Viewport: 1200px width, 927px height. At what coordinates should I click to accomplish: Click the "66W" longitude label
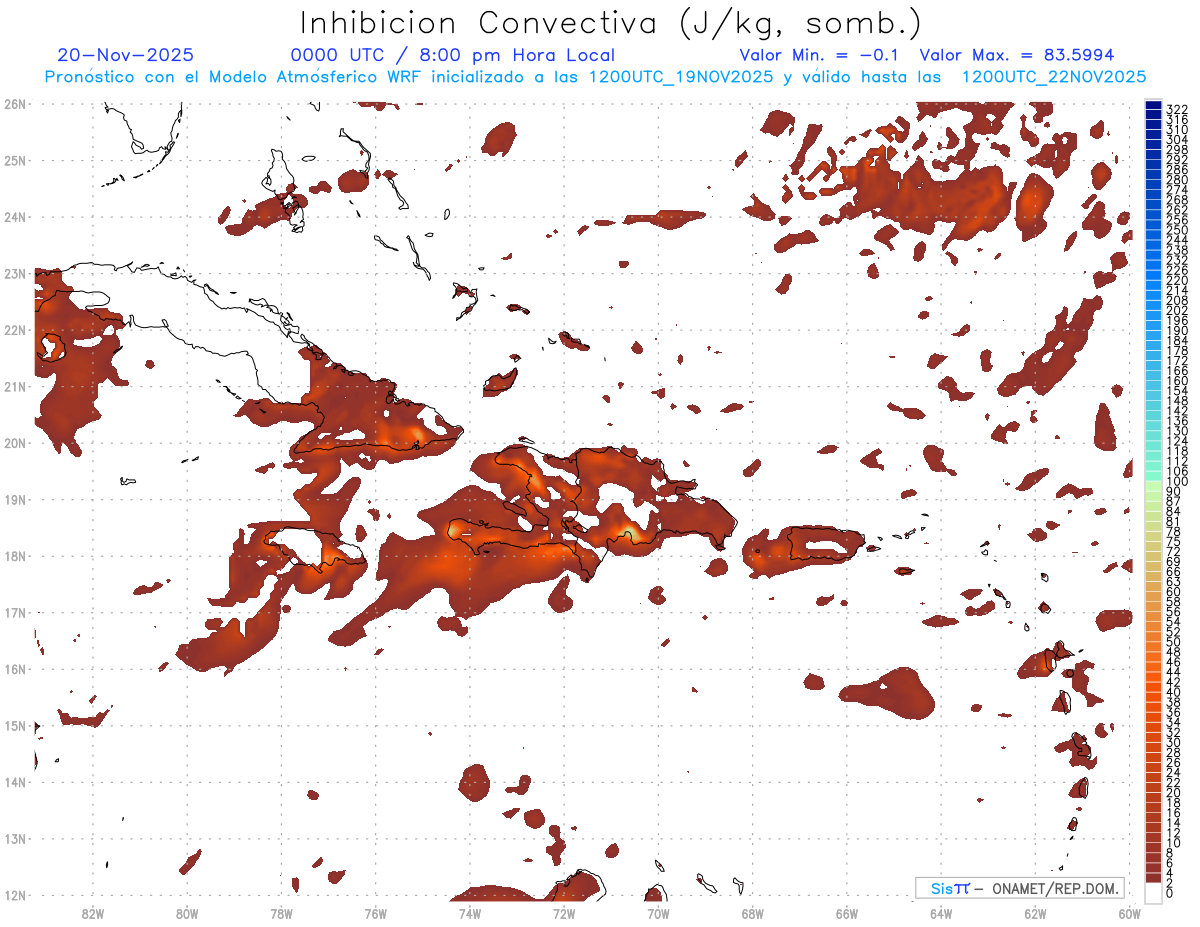click(847, 913)
